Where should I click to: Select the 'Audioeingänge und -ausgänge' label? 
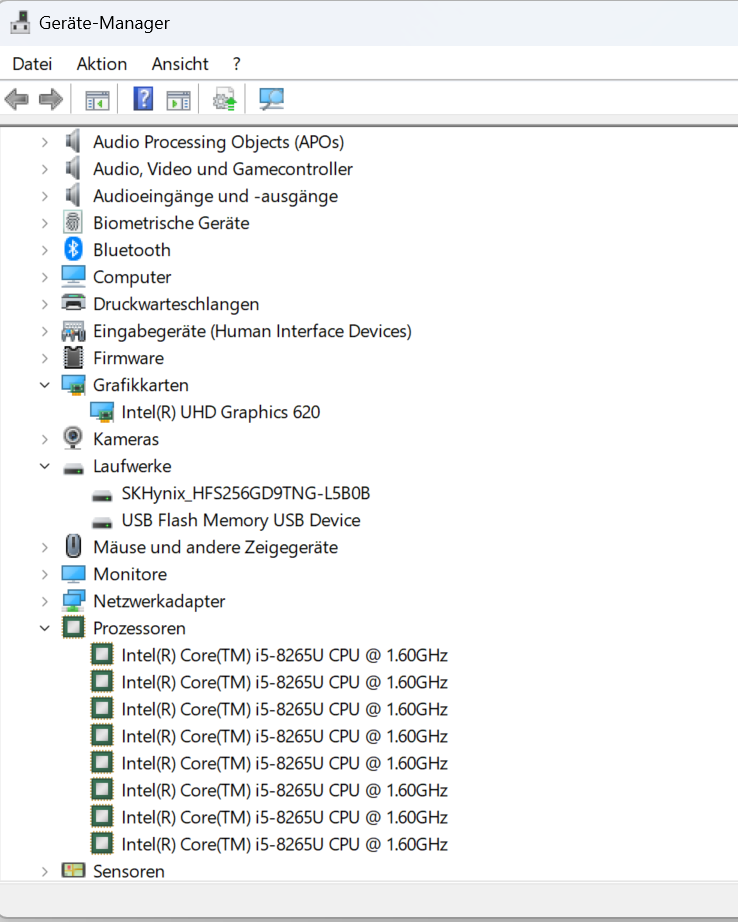click(x=215, y=196)
